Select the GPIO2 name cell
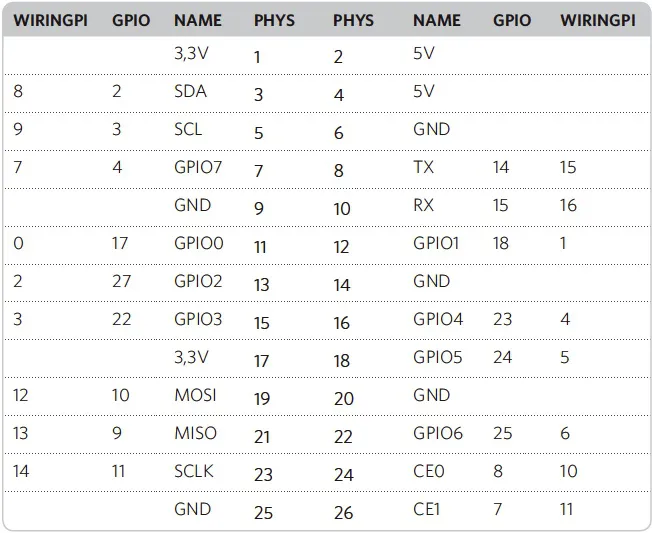 198,281
